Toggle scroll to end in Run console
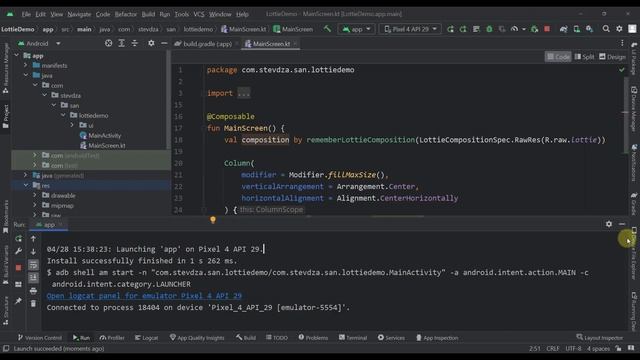This screenshot has width=640, height=360. click(x=33, y=278)
